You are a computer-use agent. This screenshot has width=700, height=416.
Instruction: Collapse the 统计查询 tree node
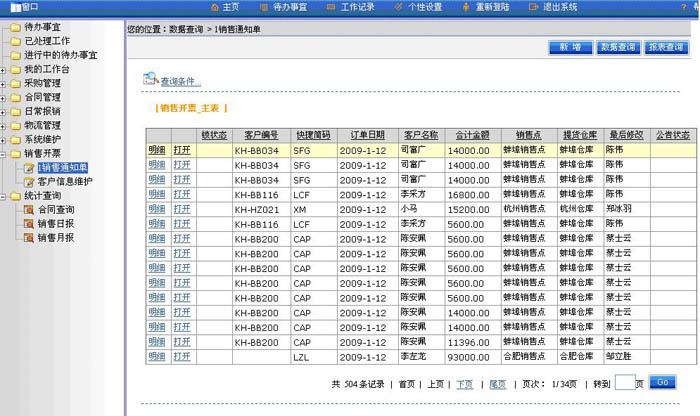[4, 196]
